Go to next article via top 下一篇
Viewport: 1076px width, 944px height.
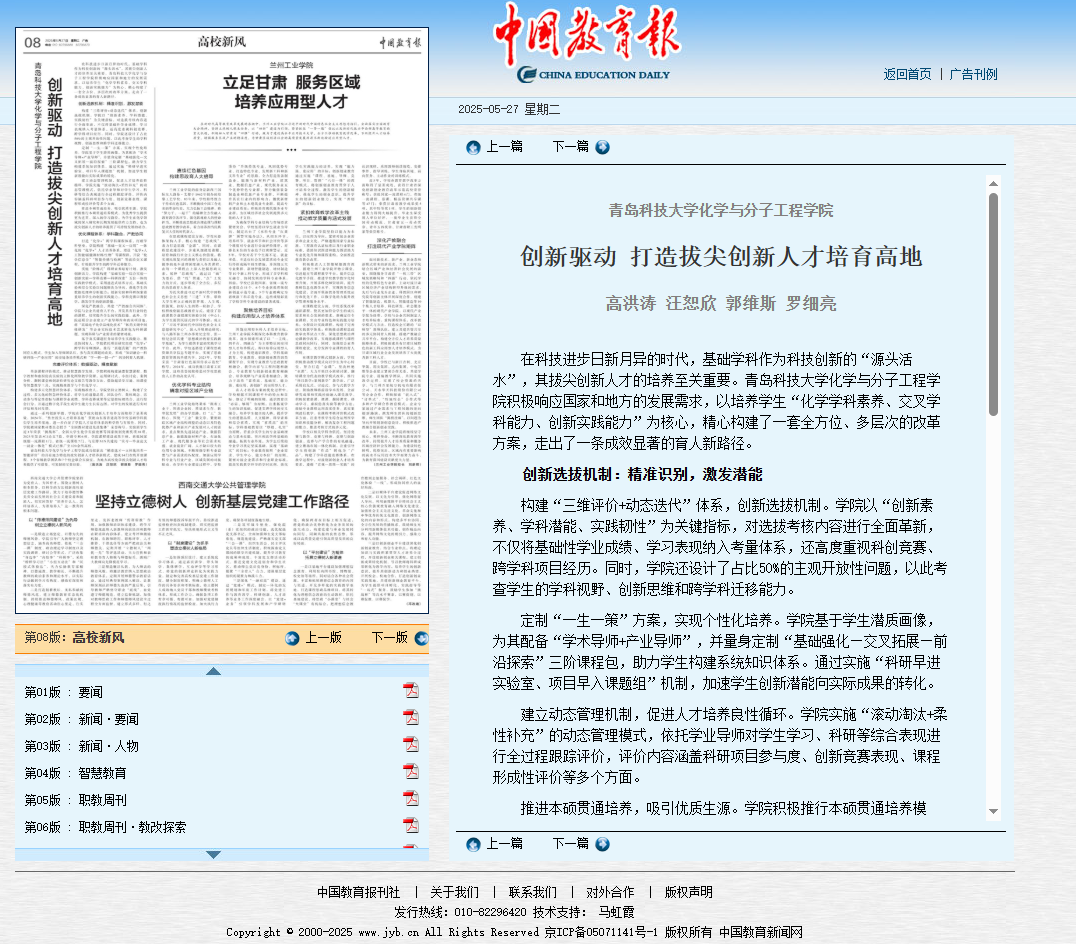coord(570,147)
